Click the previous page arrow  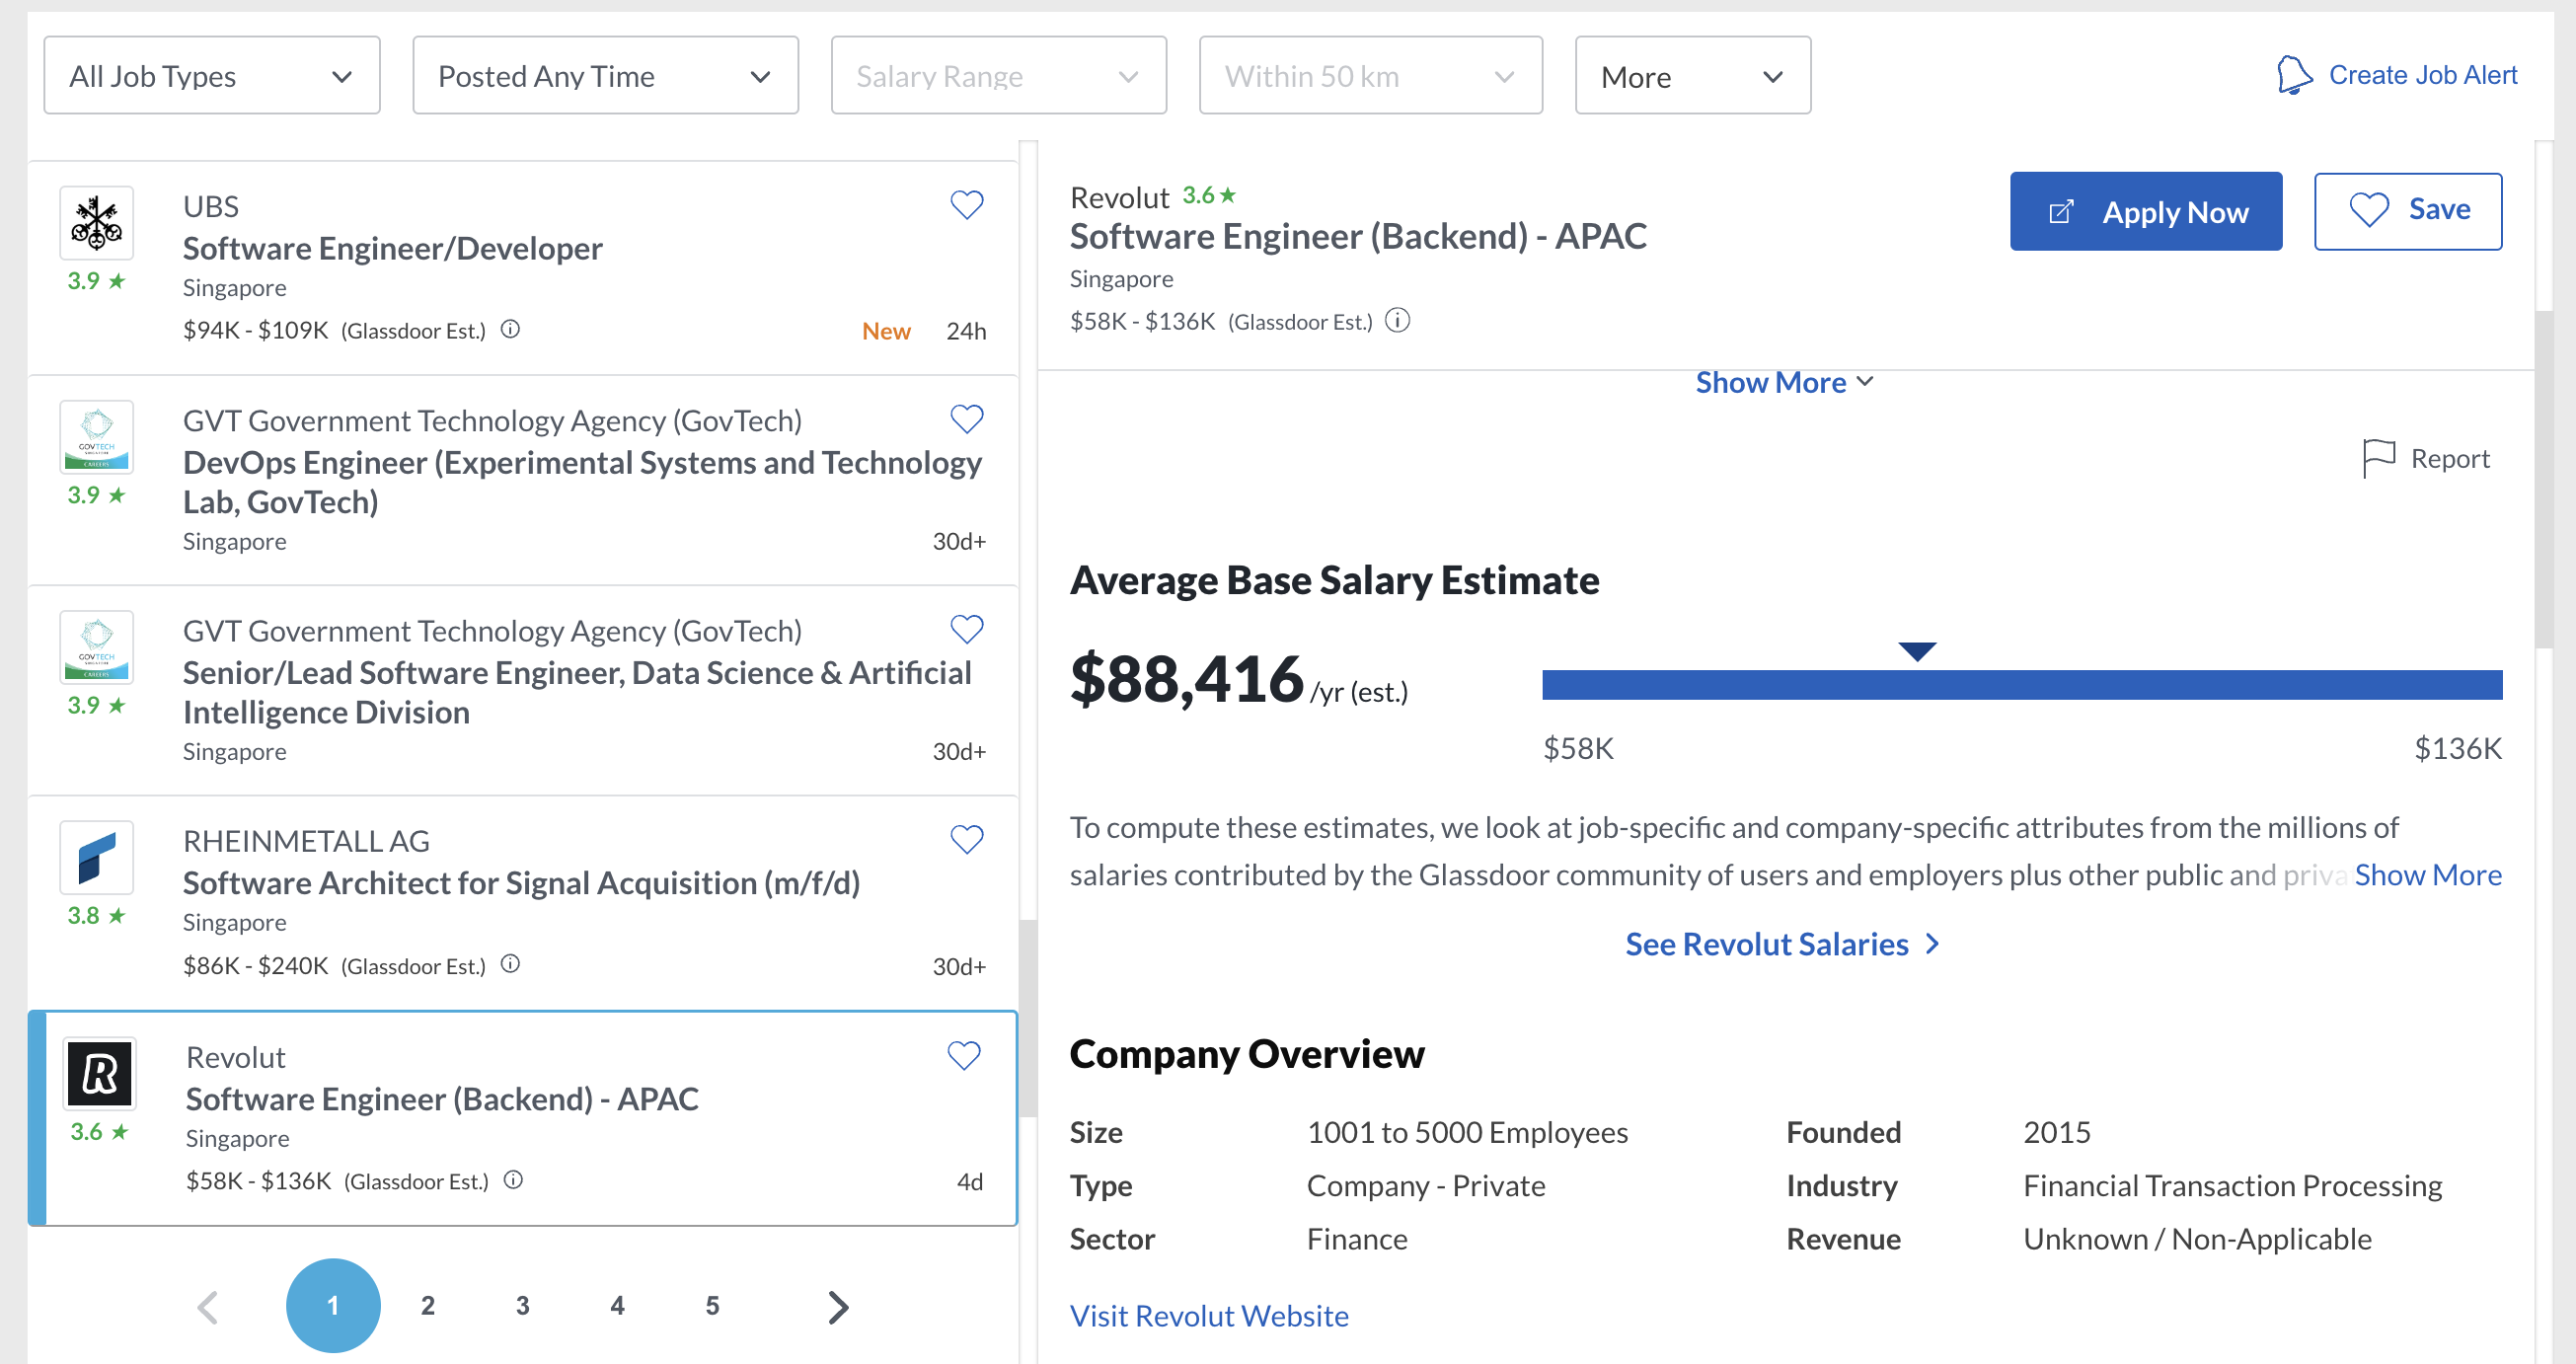[208, 1305]
